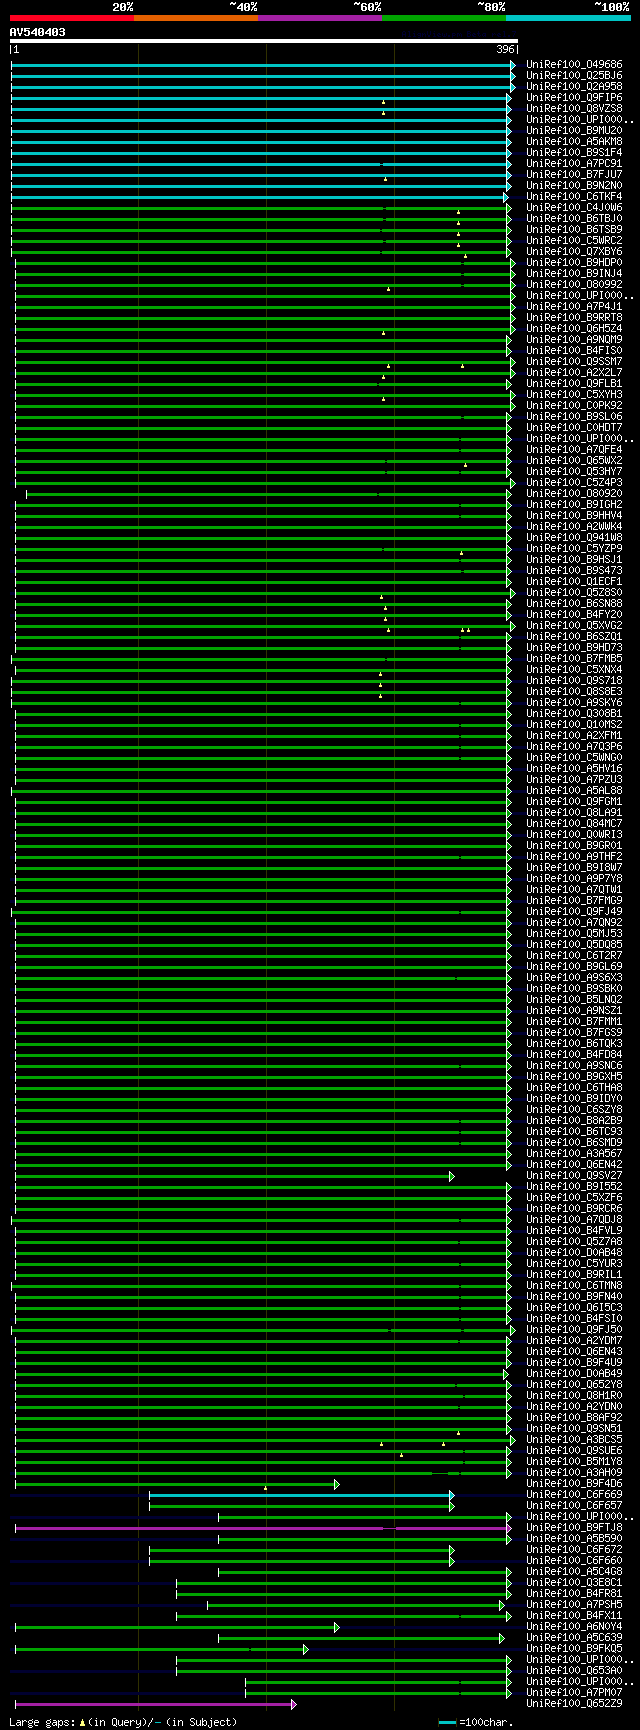This screenshot has height=1730, width=640.
Task: Open the UniRef100_A5AKM8 hit entry
Action: (x=574, y=142)
